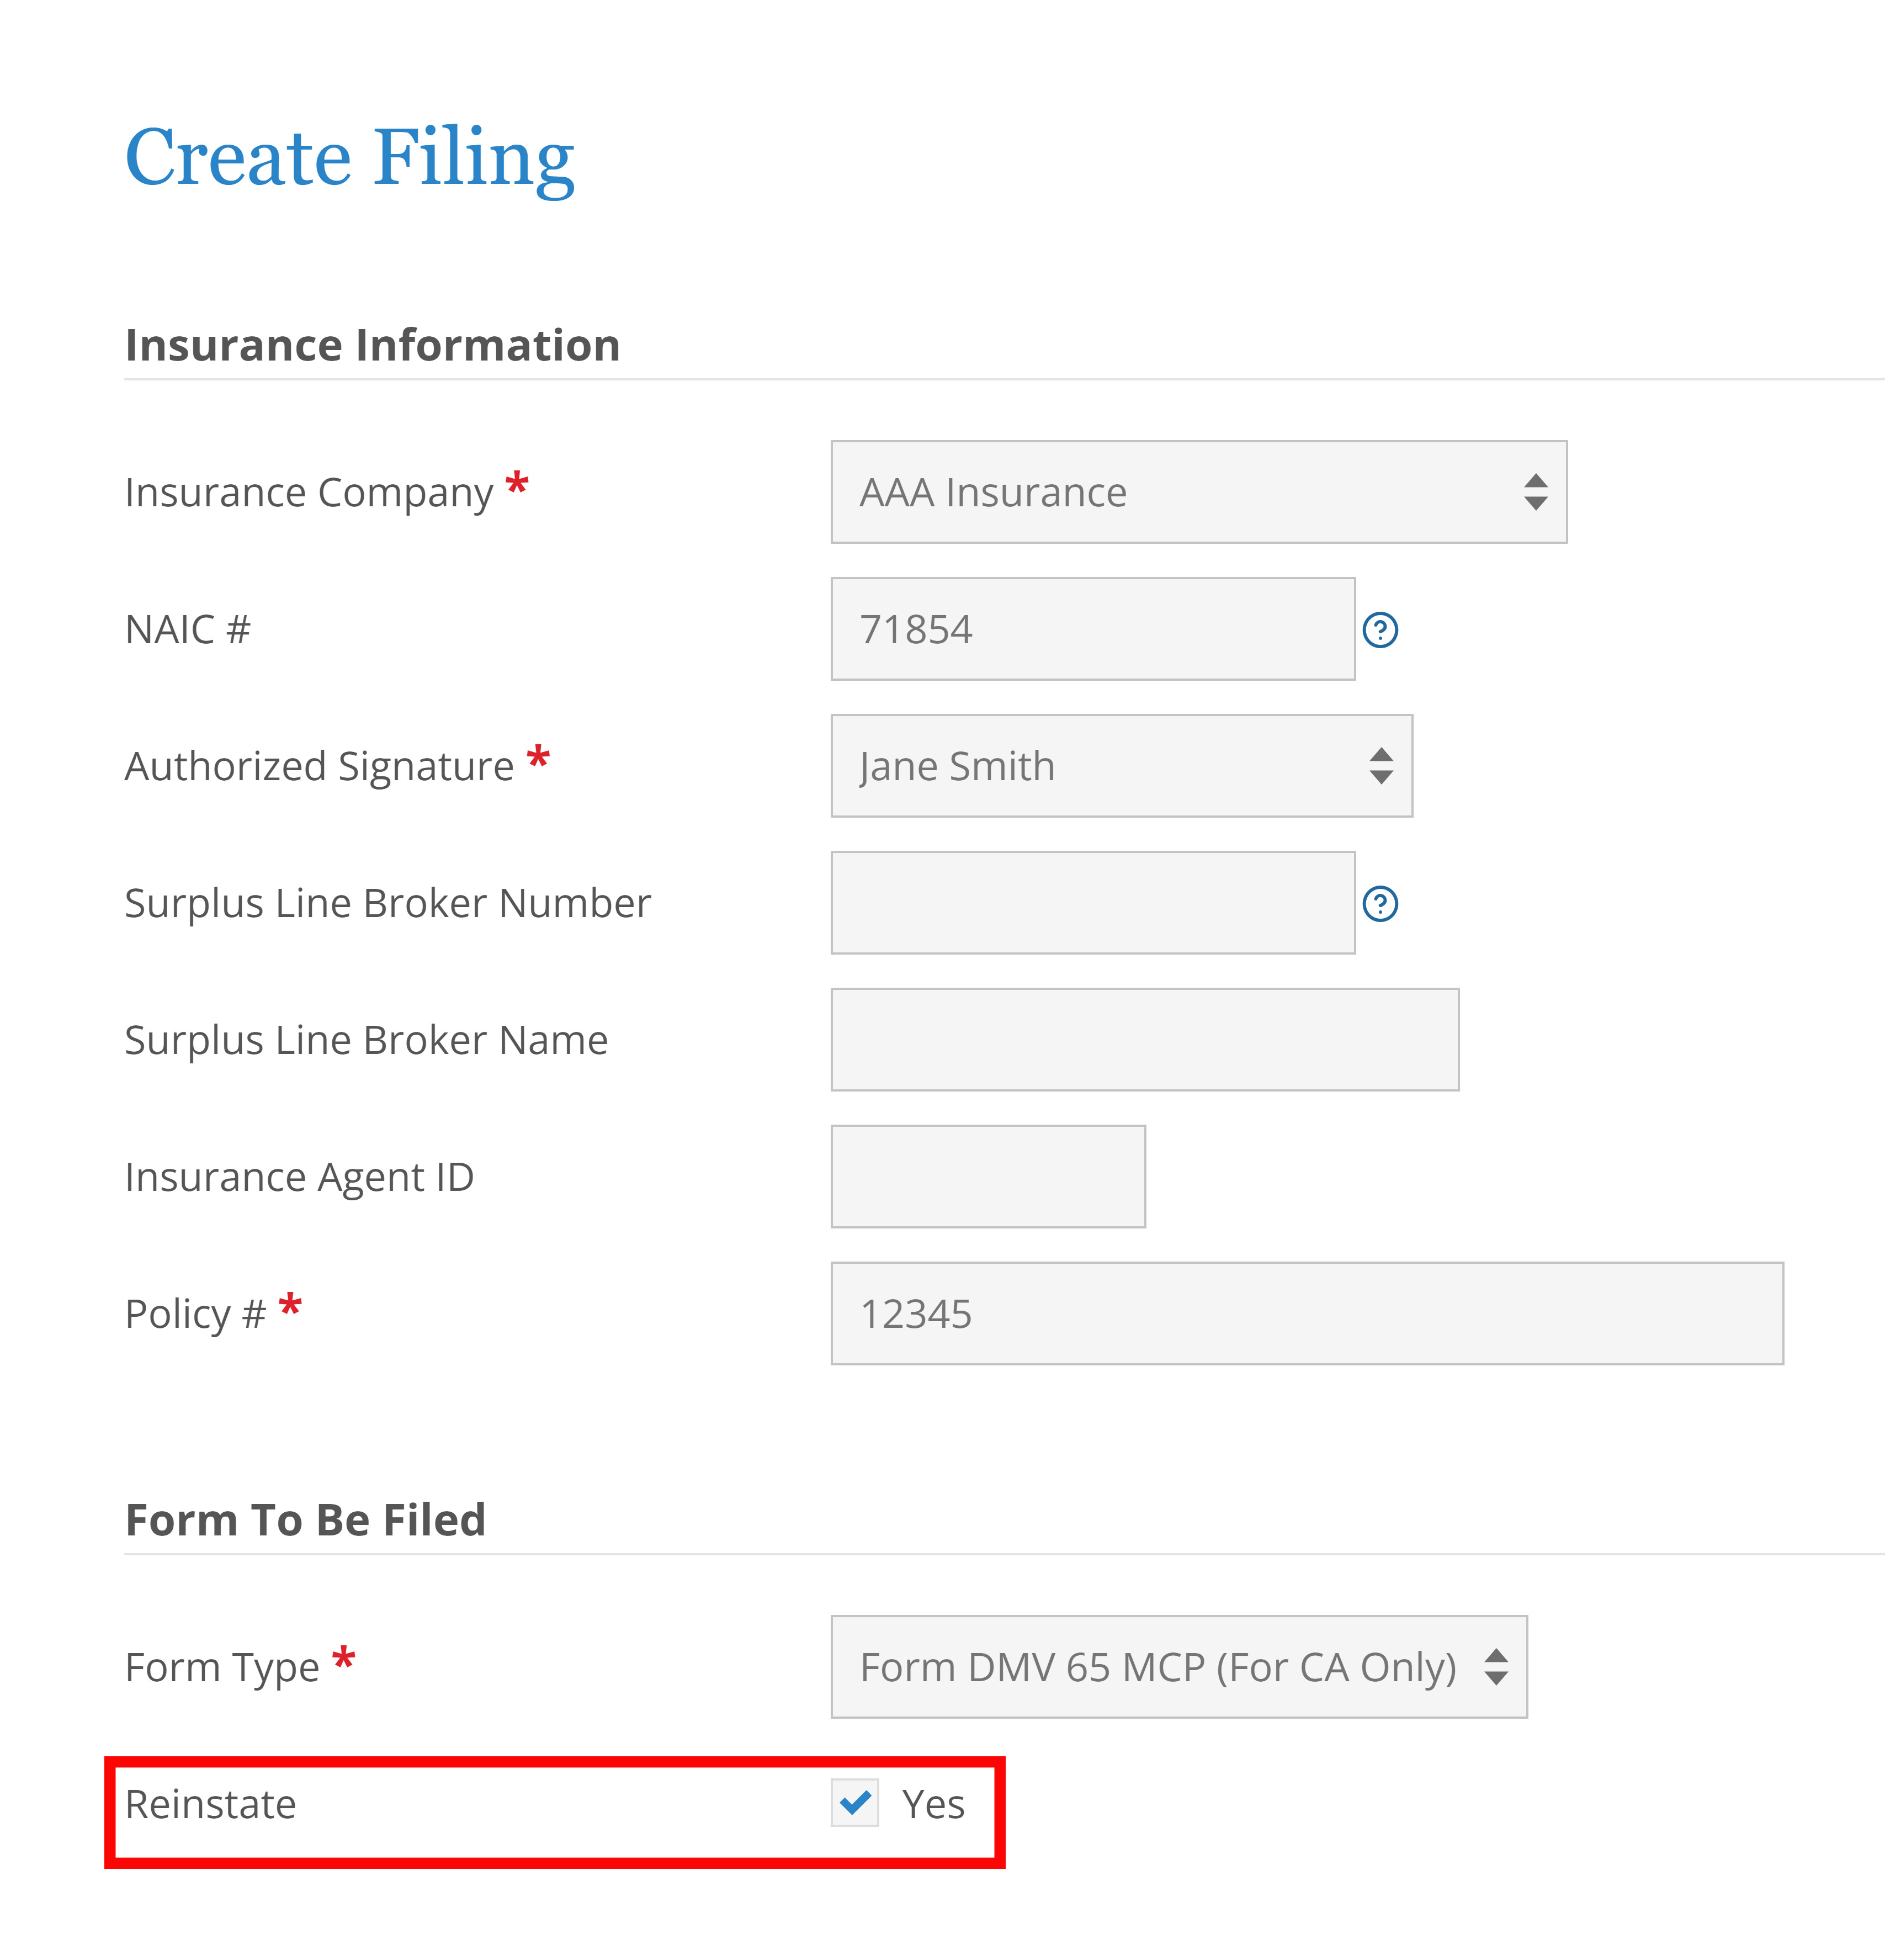Open the Insurance Company selector showing AAA Insurance
The height and width of the screenshot is (1960, 1885).
1198,491
